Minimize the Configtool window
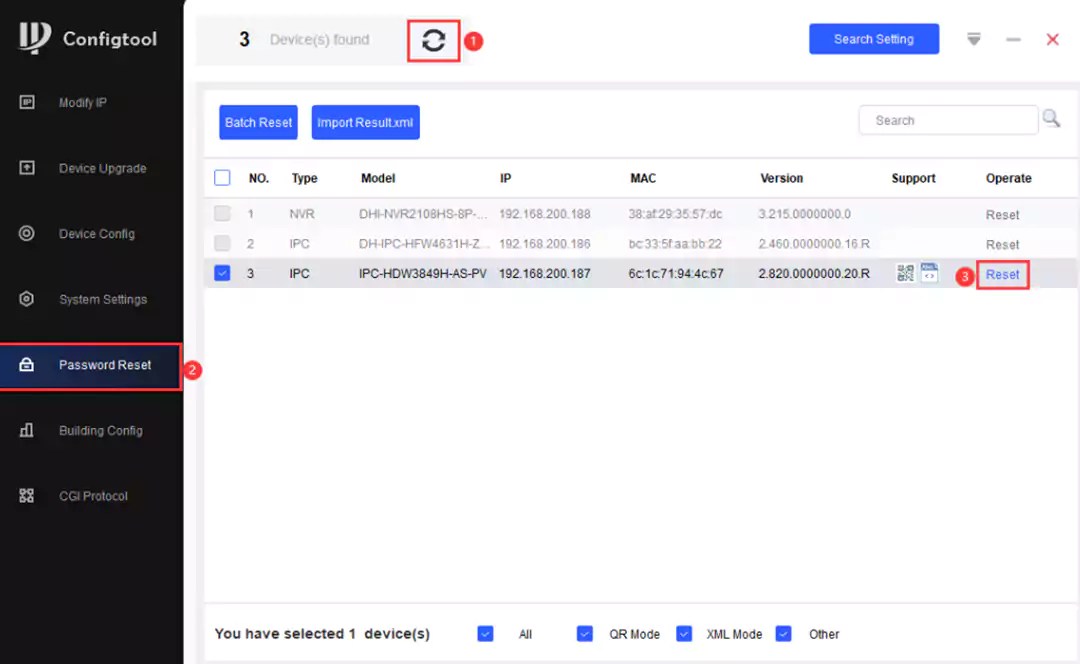Screen dimensions: 1080x664 point(1013,39)
